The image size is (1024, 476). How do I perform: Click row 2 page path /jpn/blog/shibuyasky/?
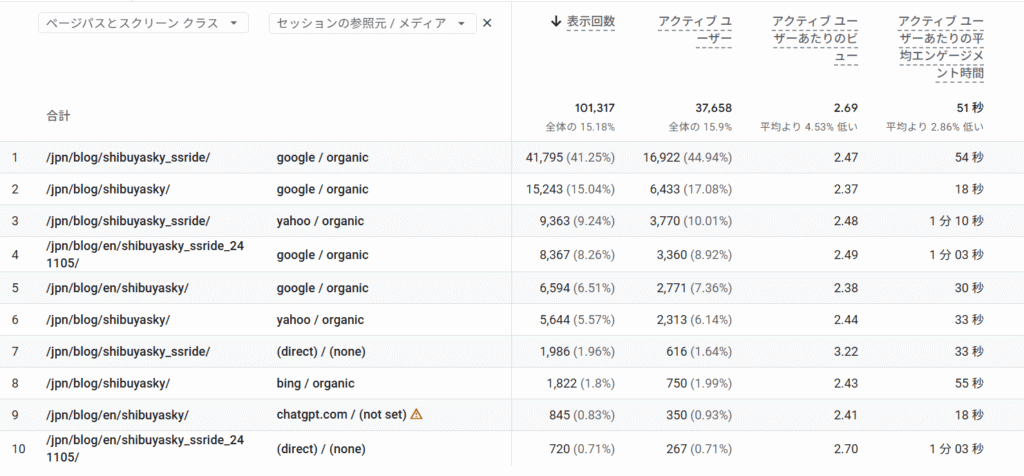coord(108,189)
